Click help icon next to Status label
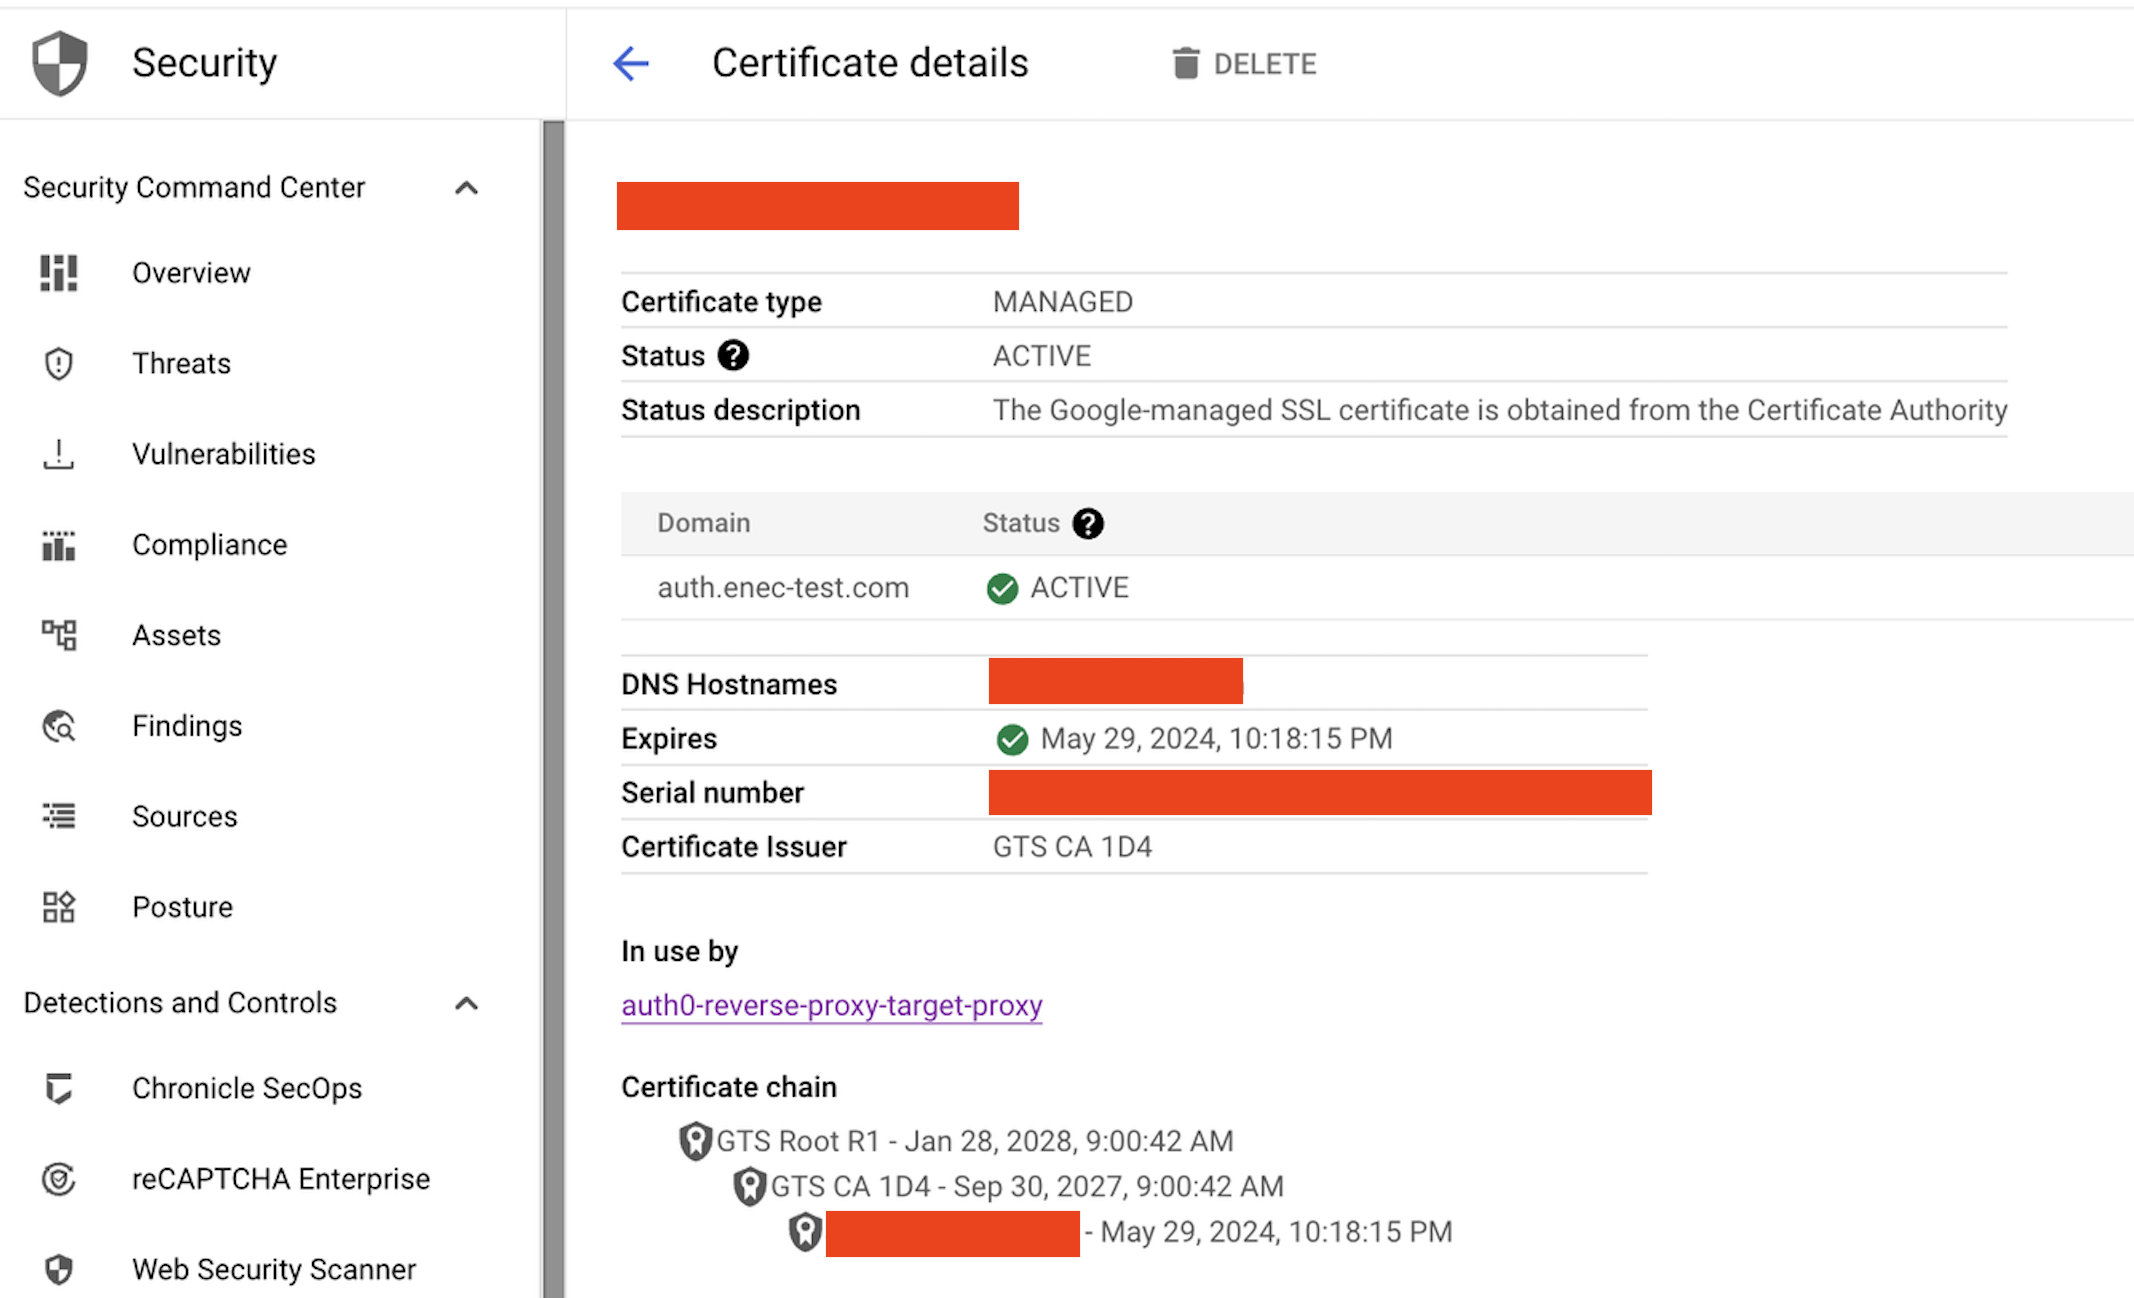This screenshot has width=2134, height=1298. pos(733,356)
